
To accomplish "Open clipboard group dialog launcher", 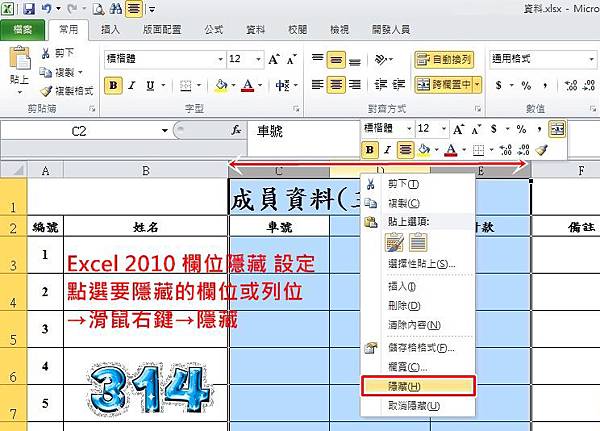I will pyautogui.click(x=92, y=109).
